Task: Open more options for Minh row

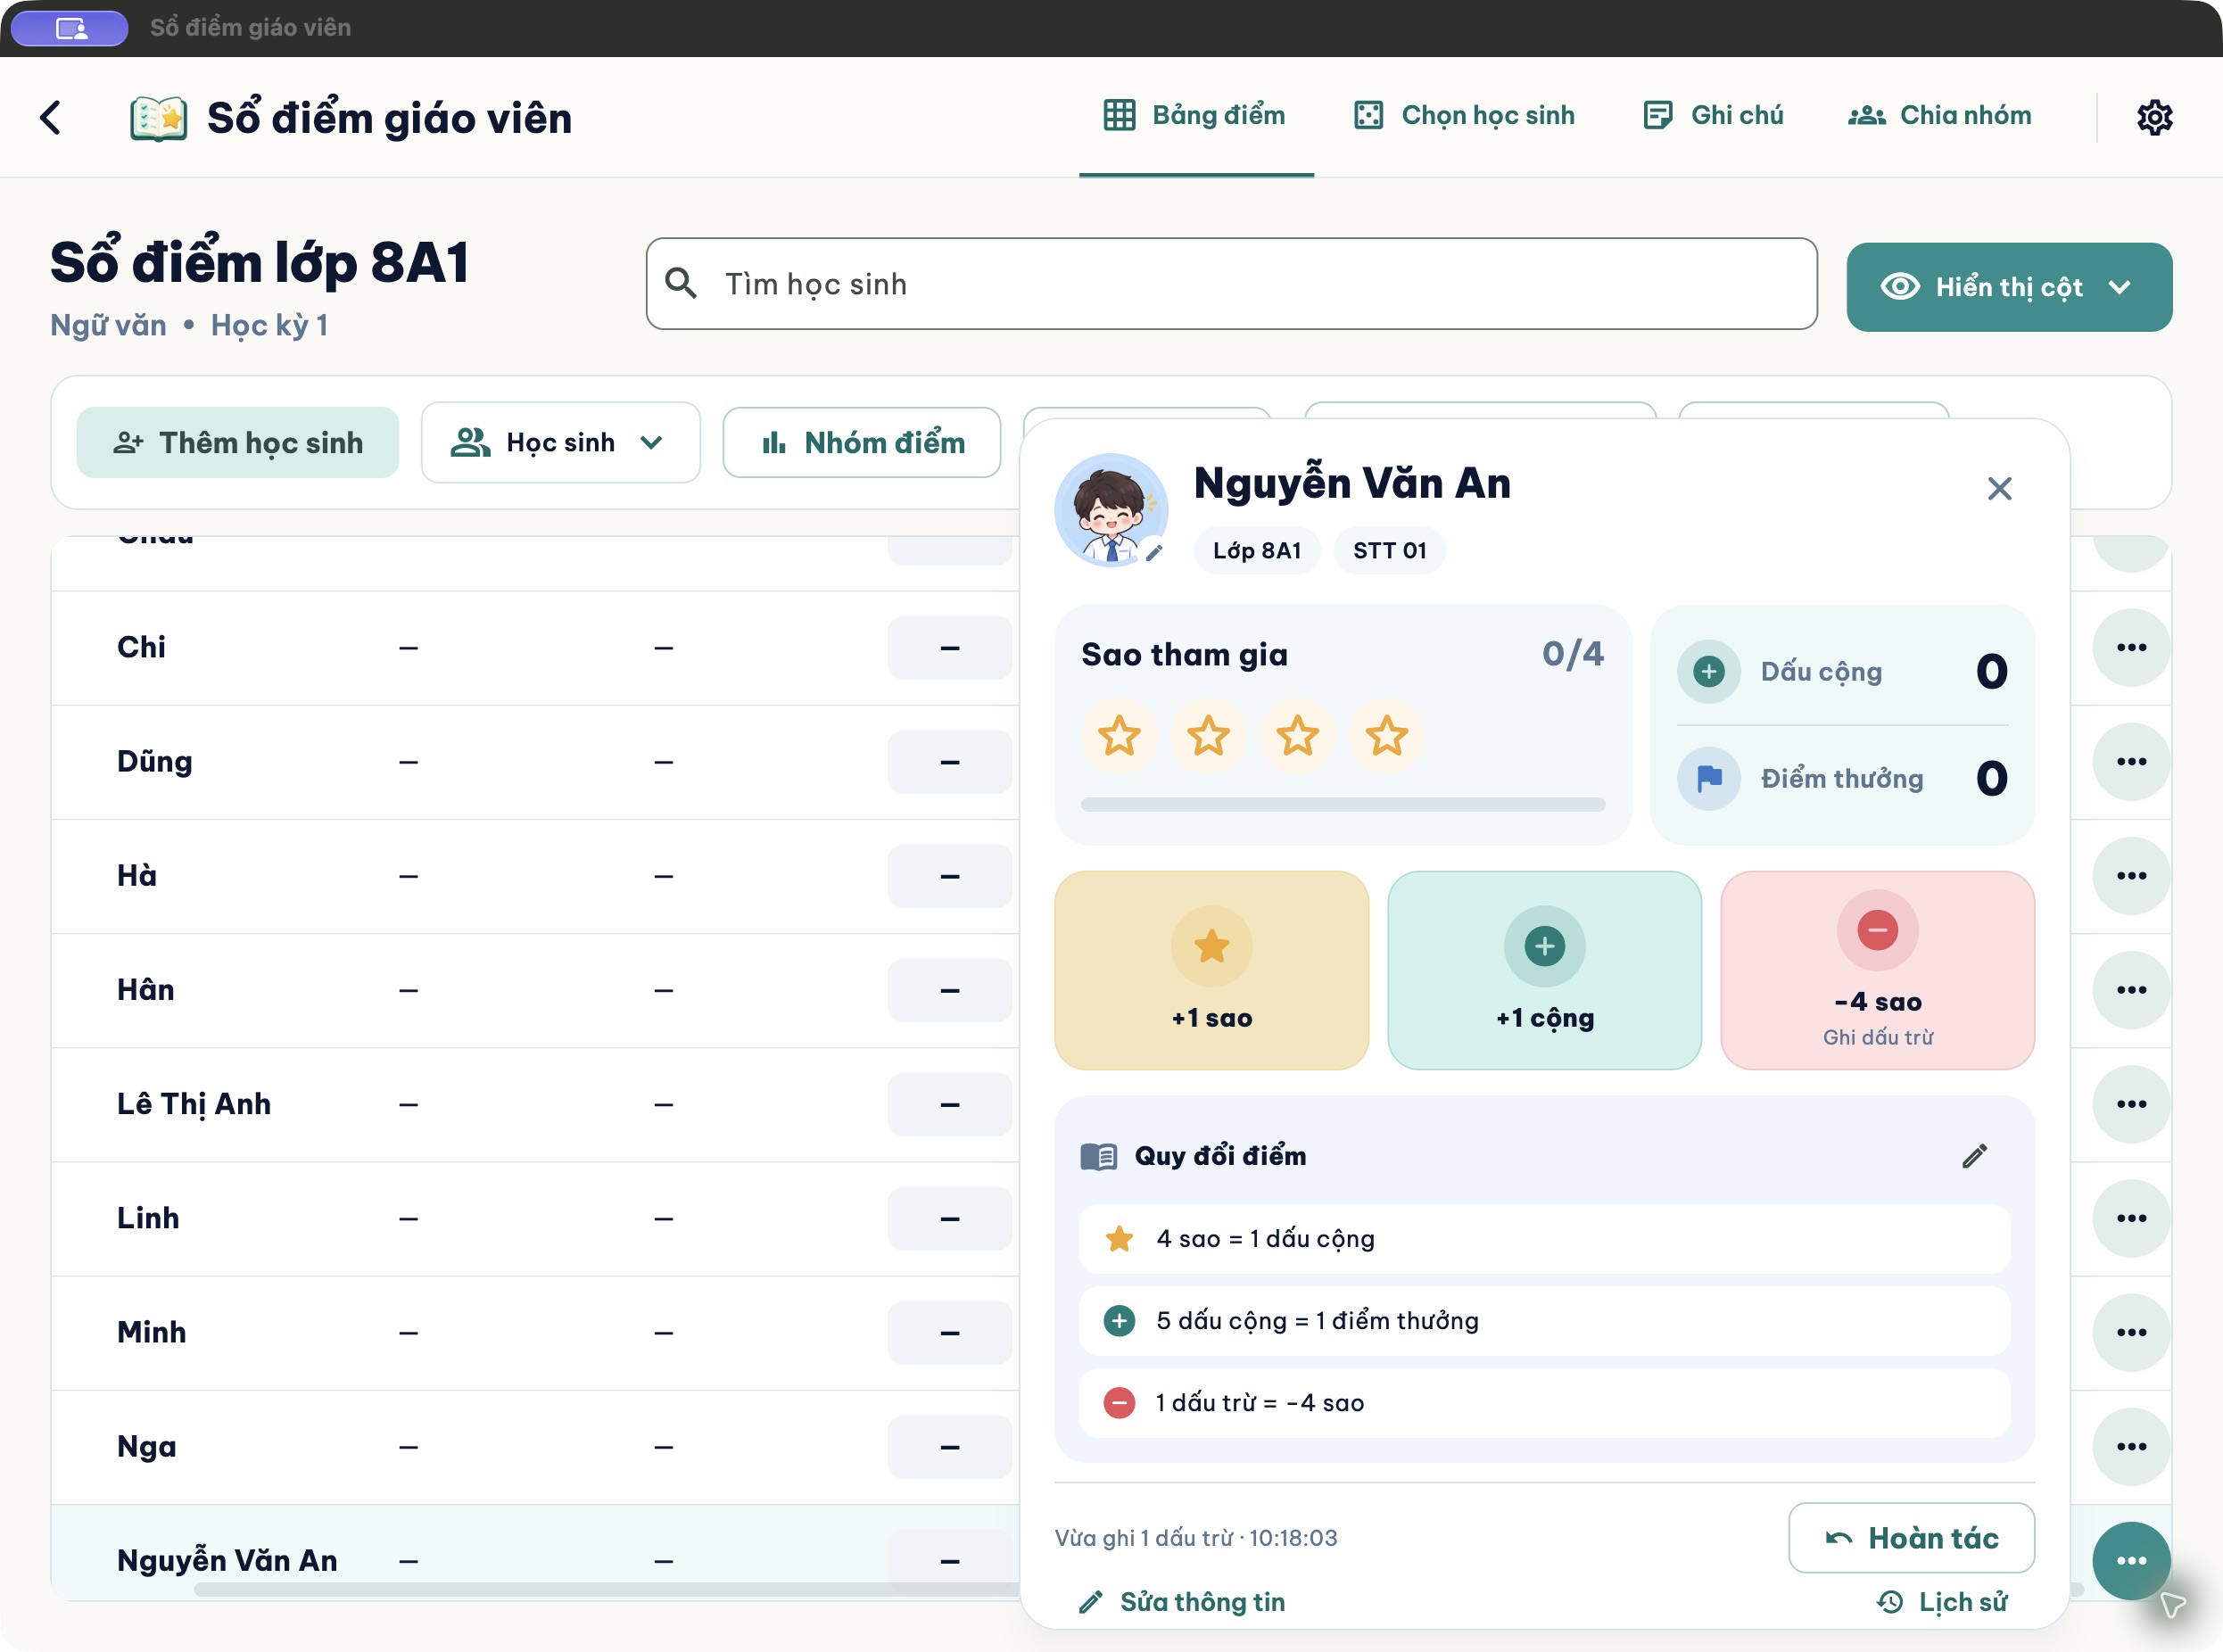Action: [2131, 1332]
